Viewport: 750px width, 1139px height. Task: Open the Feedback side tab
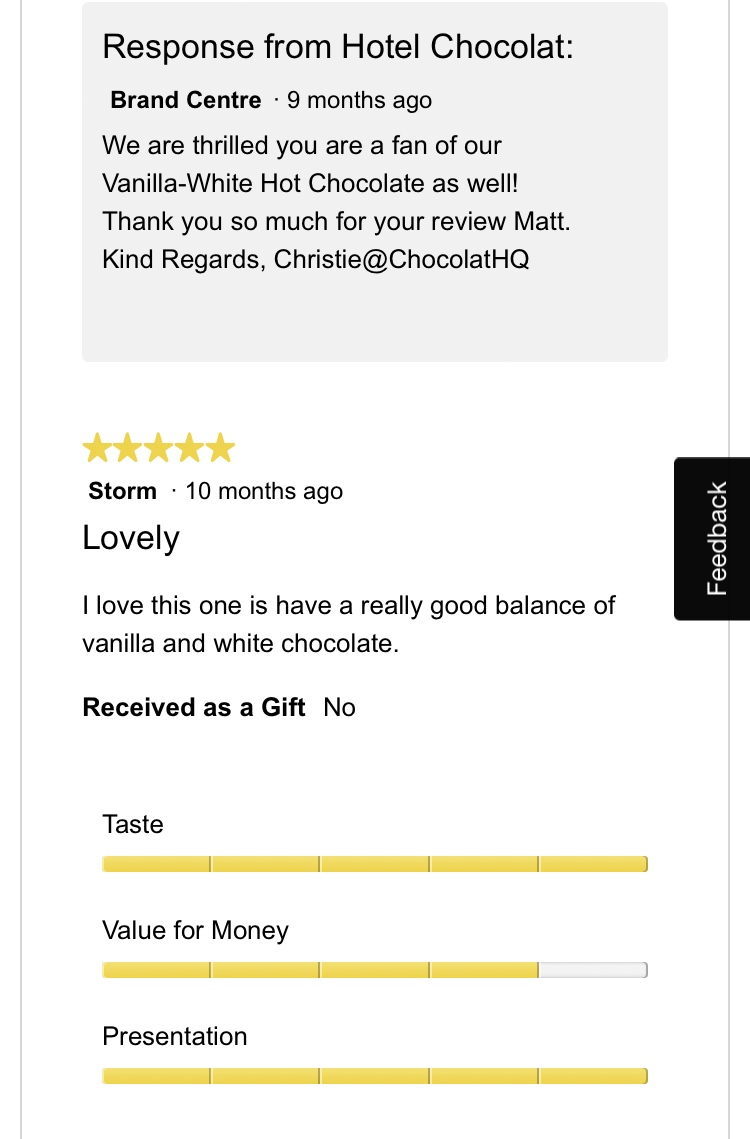714,539
